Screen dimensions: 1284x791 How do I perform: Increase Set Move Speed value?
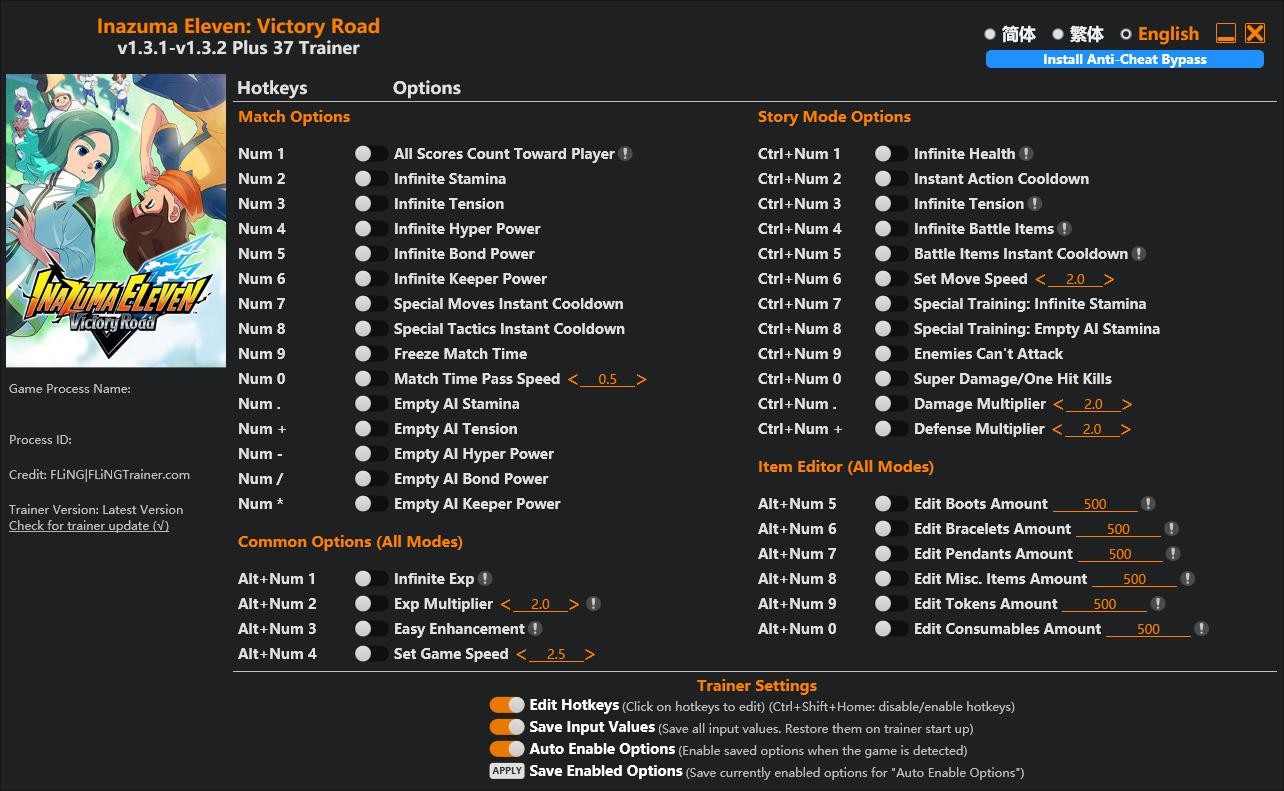click(1108, 280)
